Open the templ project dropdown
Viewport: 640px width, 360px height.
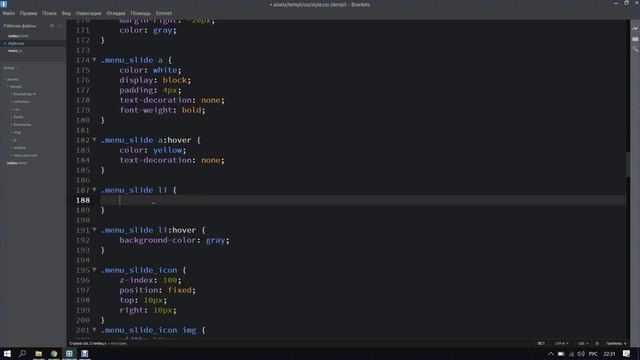pos(11,68)
